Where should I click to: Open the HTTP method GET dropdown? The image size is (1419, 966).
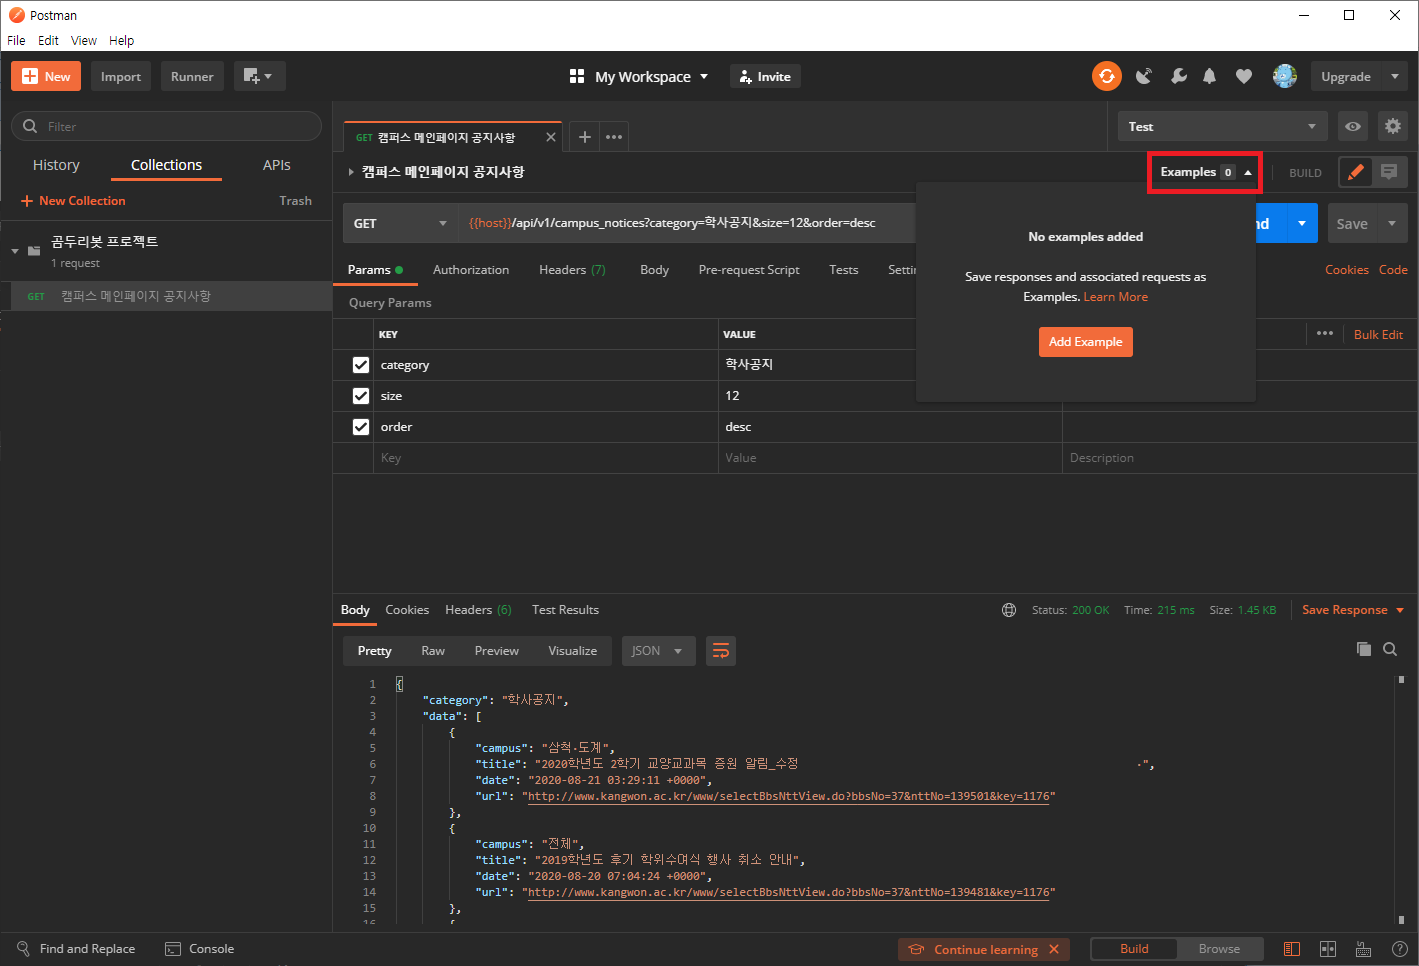pos(400,223)
